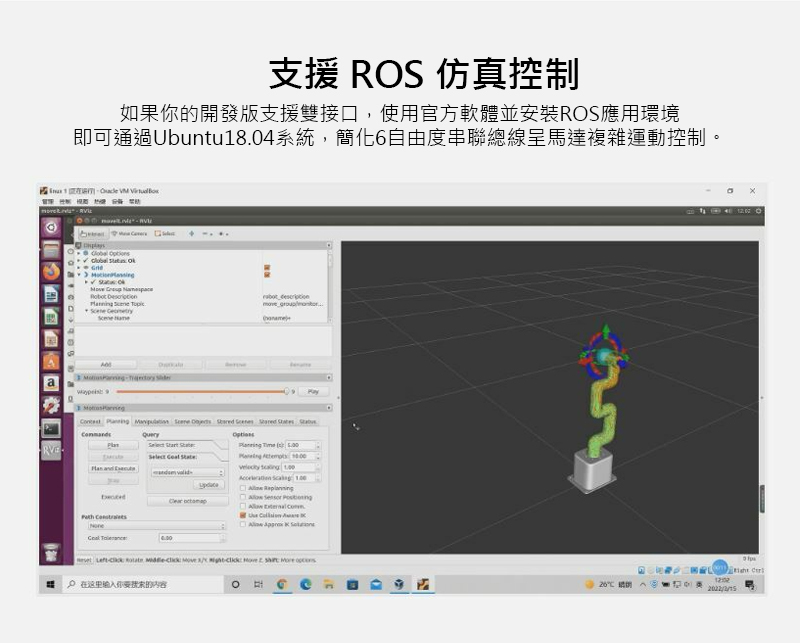Open Microsoft Edge from the Windows taskbar

(x=304, y=584)
